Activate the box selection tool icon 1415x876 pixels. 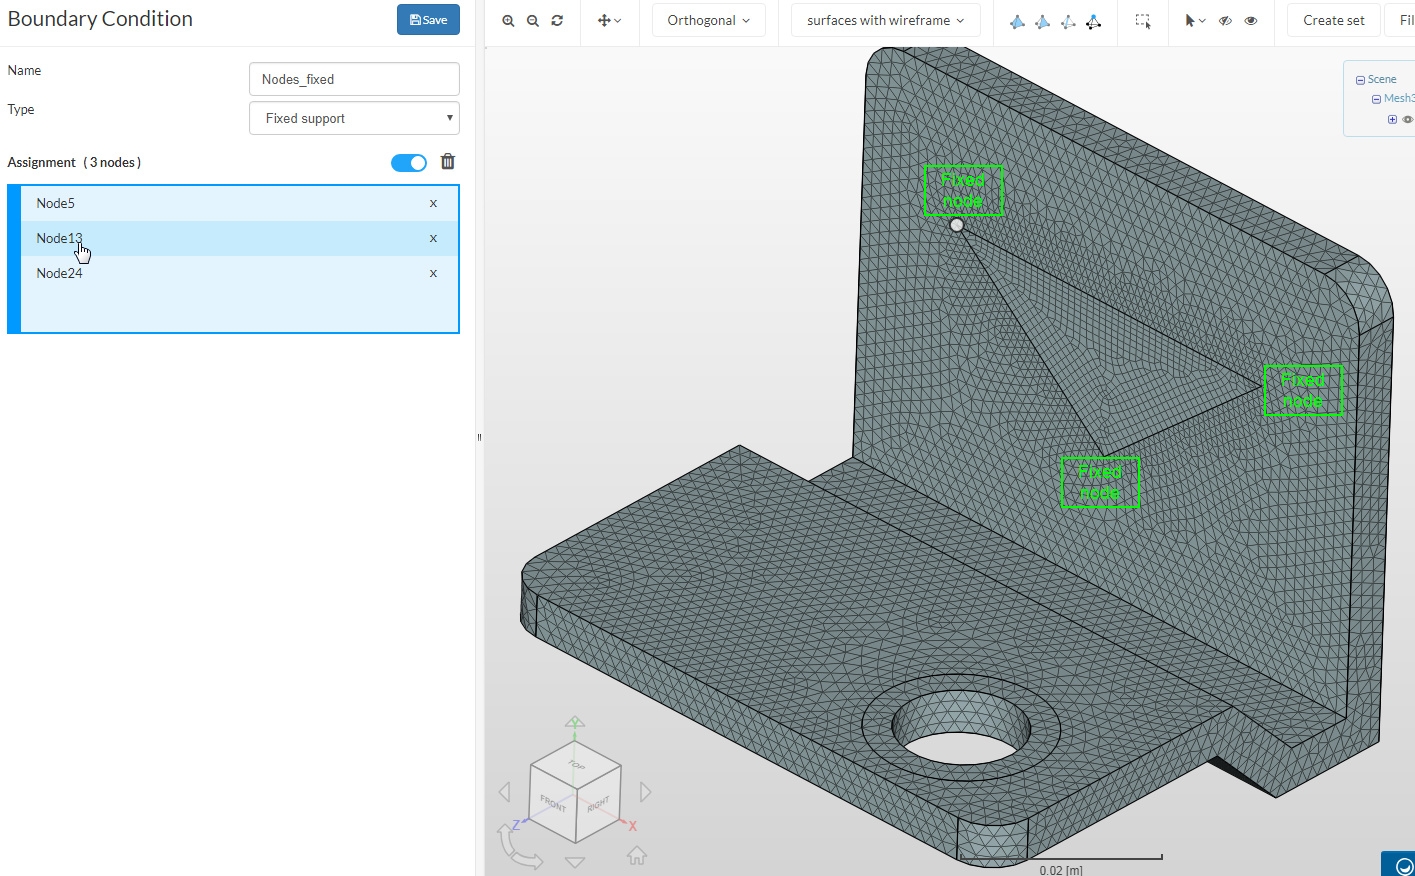click(1143, 20)
